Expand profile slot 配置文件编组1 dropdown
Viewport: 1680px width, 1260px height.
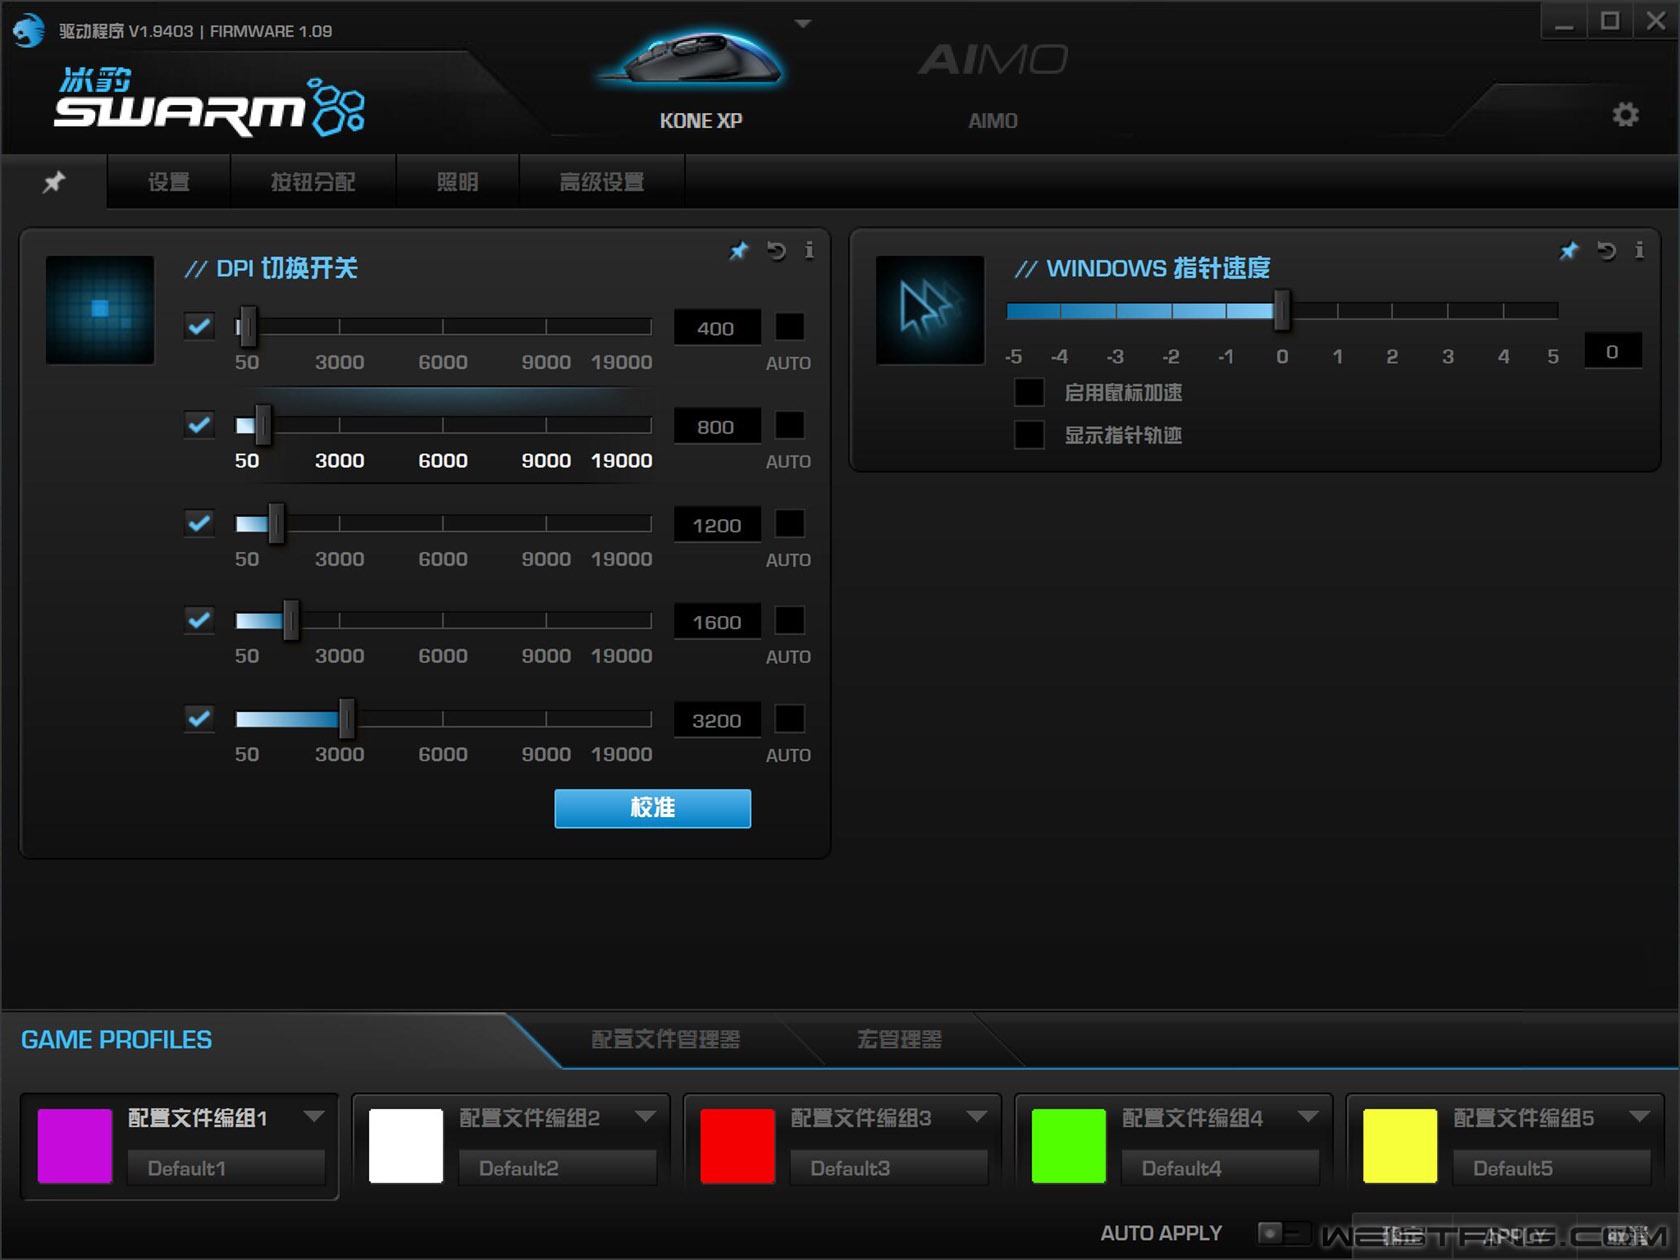click(x=314, y=1117)
